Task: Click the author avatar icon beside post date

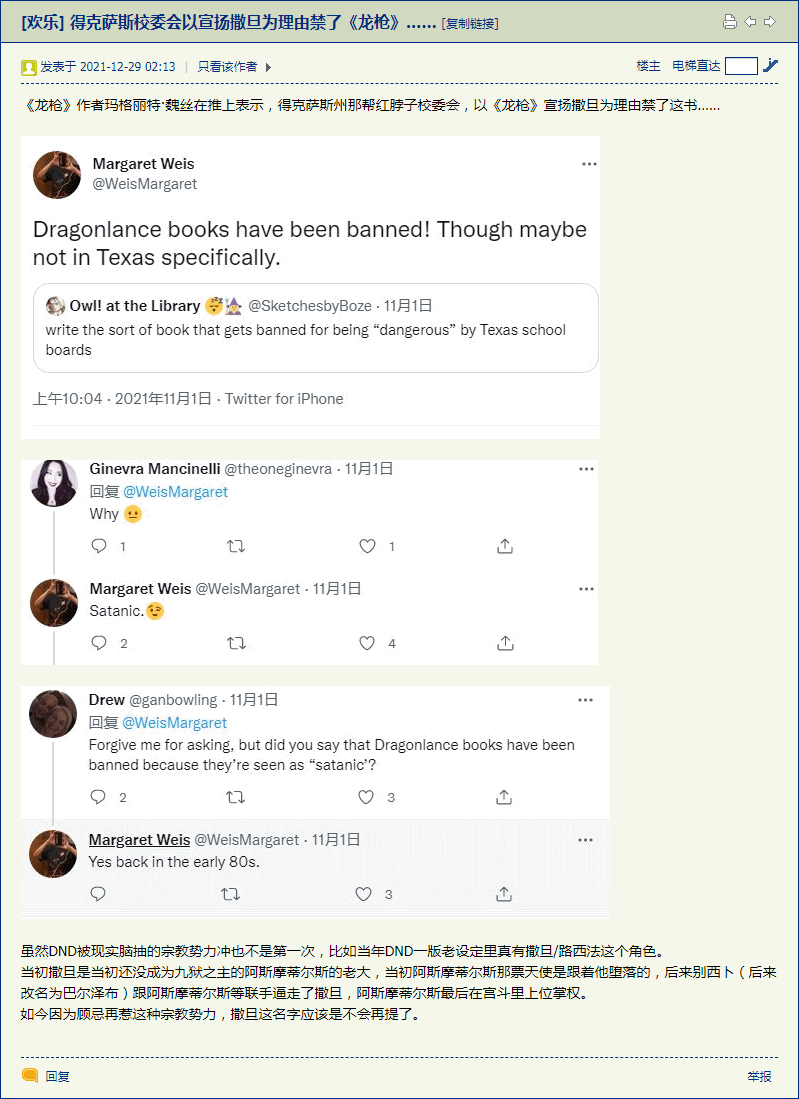Action: (29, 67)
